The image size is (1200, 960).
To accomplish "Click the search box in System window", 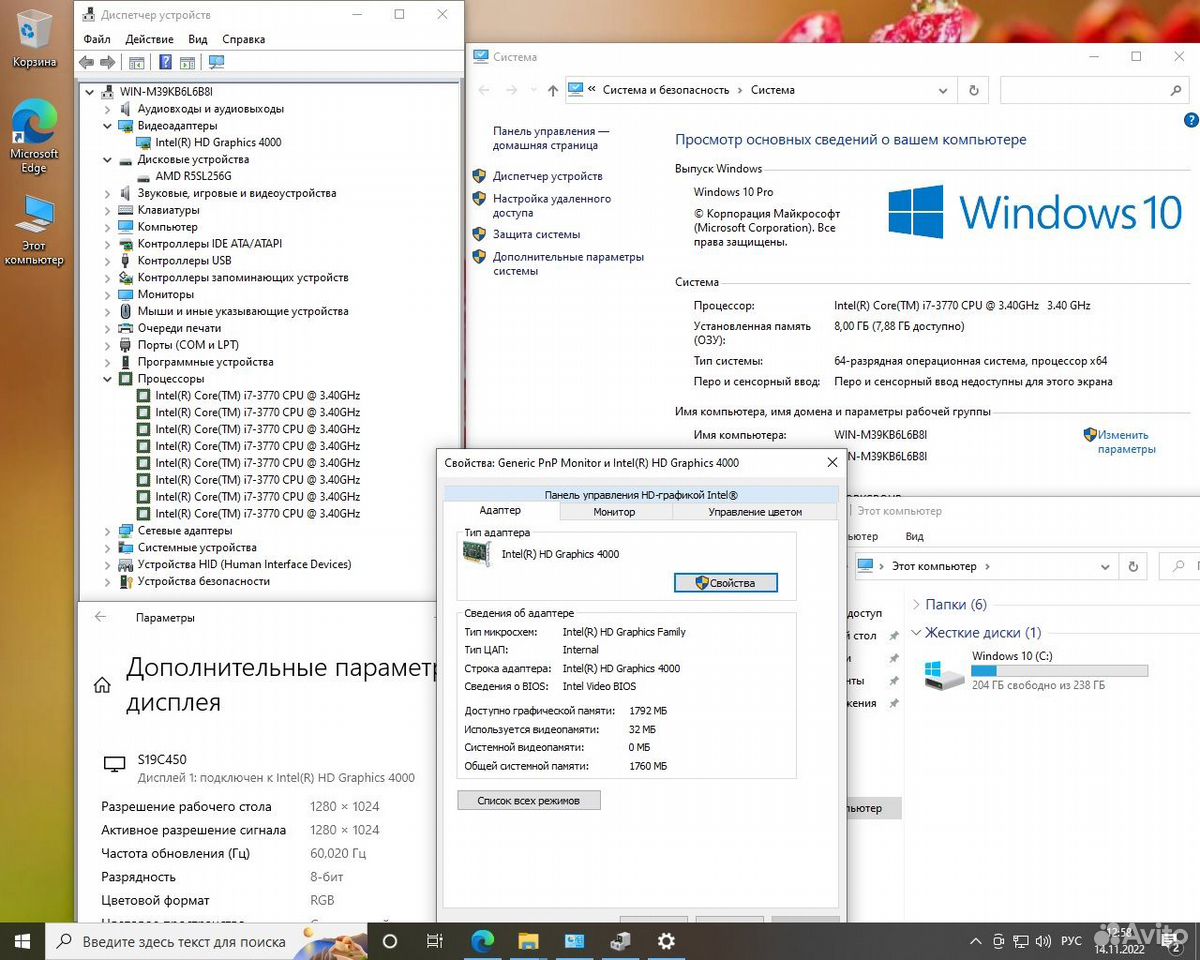I will point(1095,90).
